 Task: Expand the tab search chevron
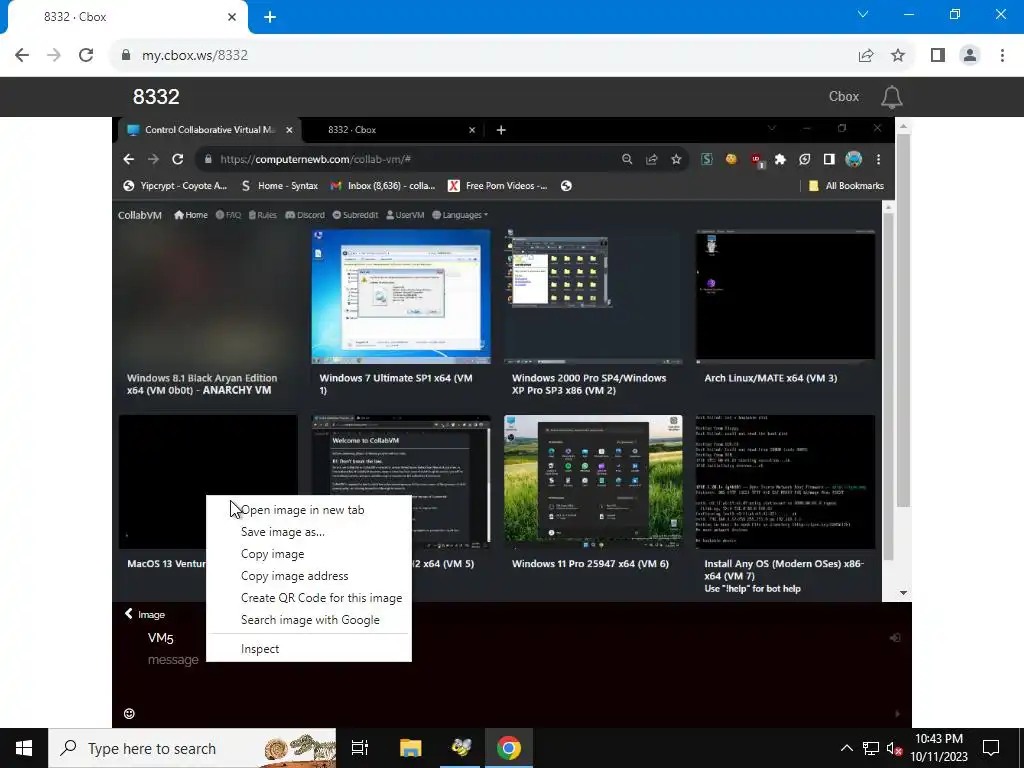pyautogui.click(x=863, y=14)
